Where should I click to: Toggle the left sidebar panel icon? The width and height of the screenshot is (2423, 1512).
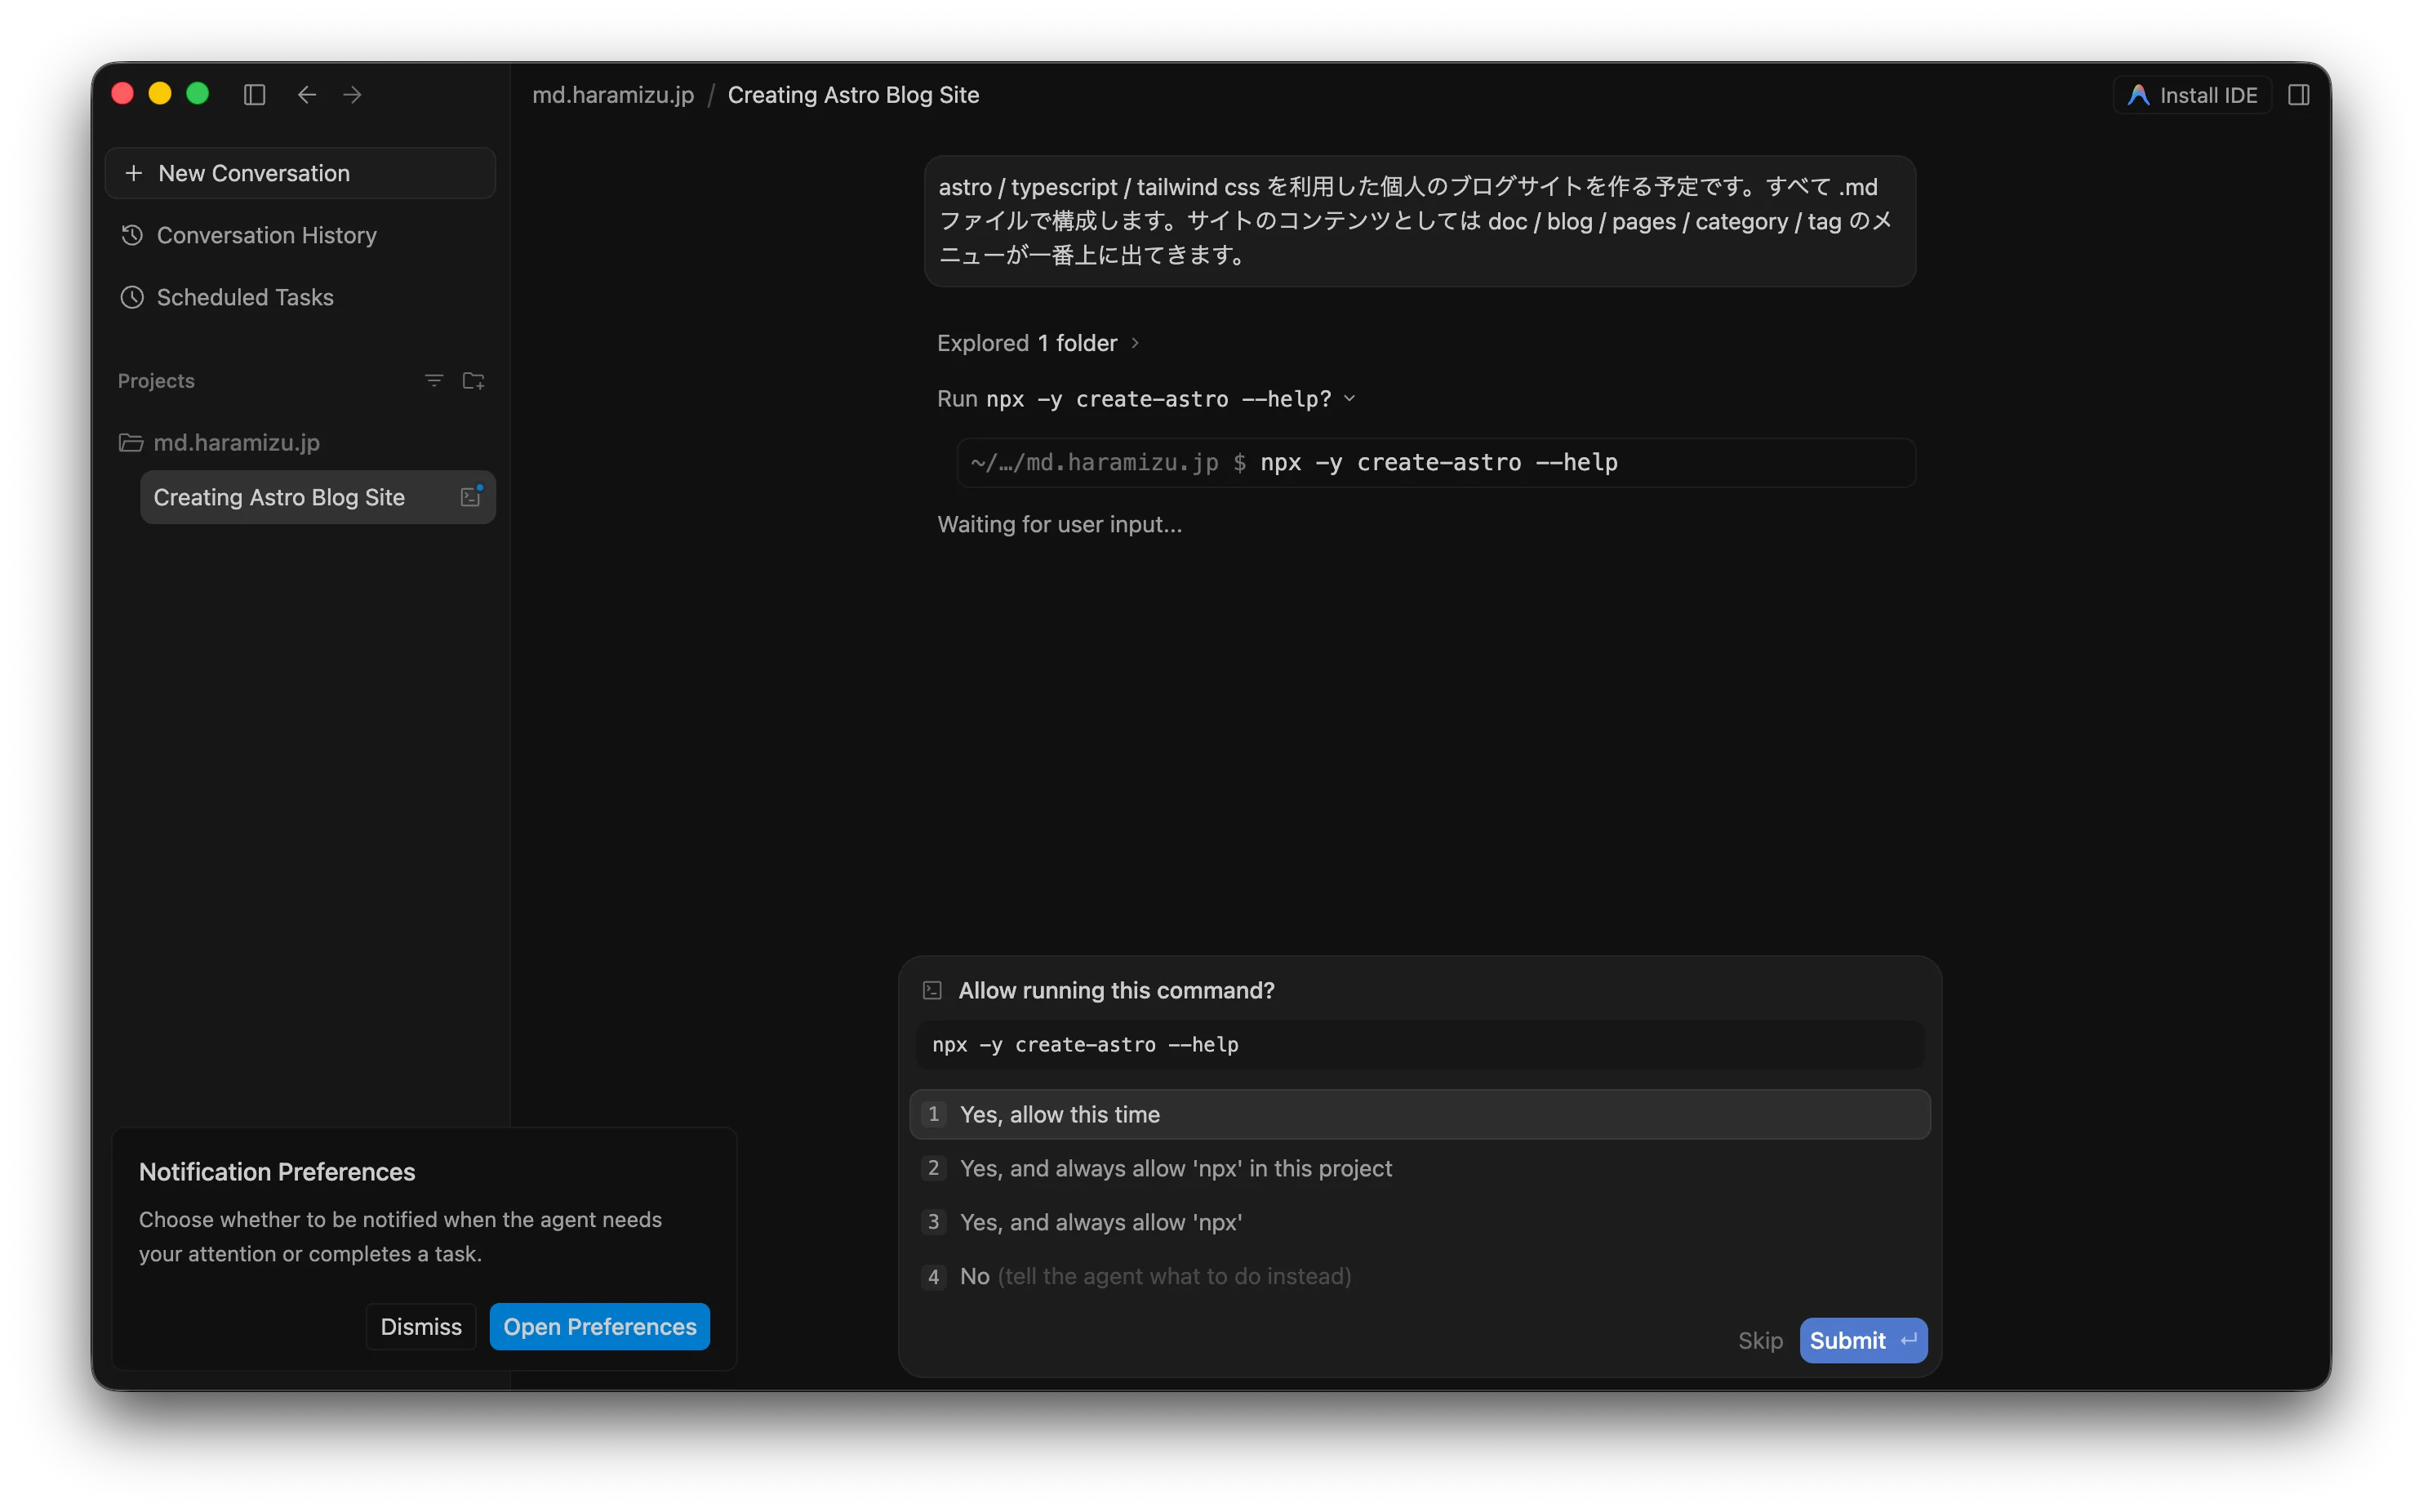coord(254,95)
